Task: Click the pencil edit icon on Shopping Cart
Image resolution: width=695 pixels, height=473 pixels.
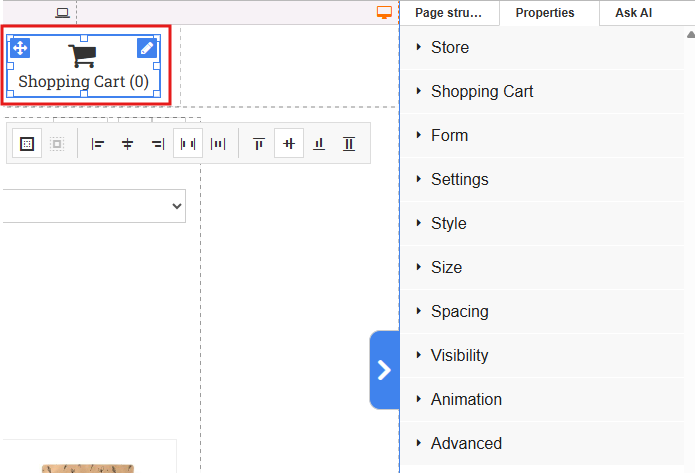Action: [x=147, y=48]
